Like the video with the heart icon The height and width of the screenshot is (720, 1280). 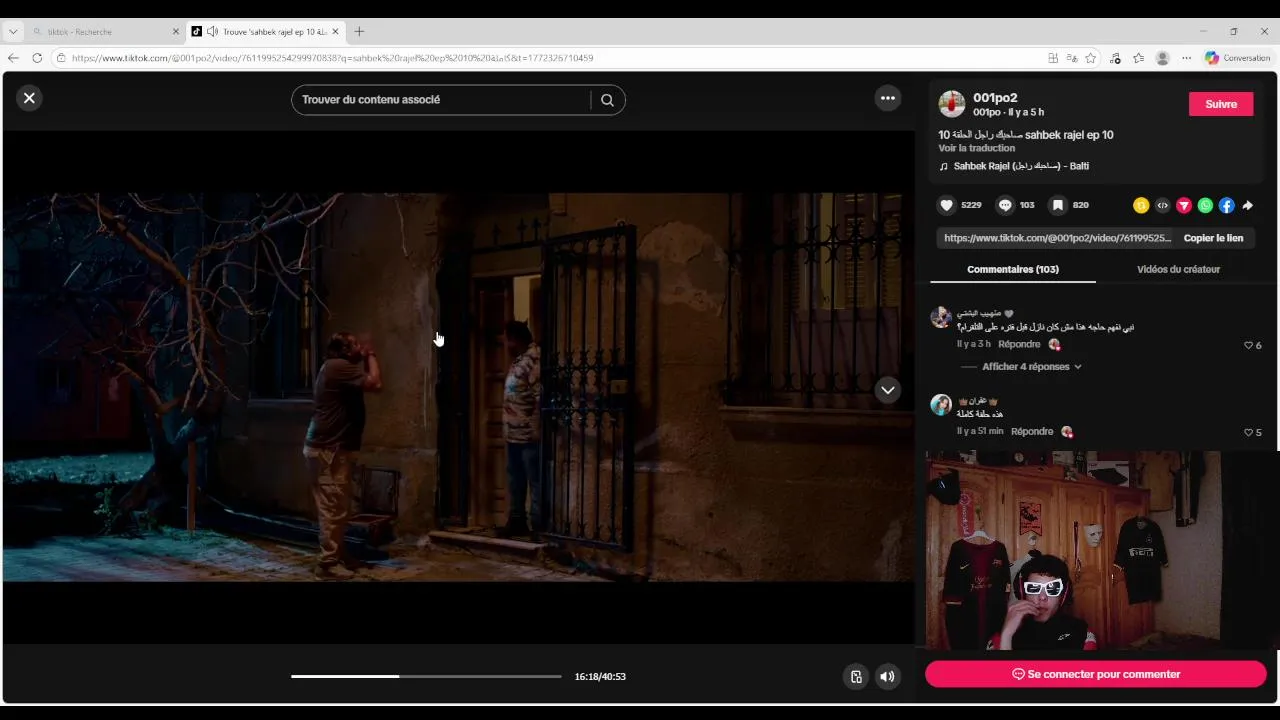click(947, 205)
